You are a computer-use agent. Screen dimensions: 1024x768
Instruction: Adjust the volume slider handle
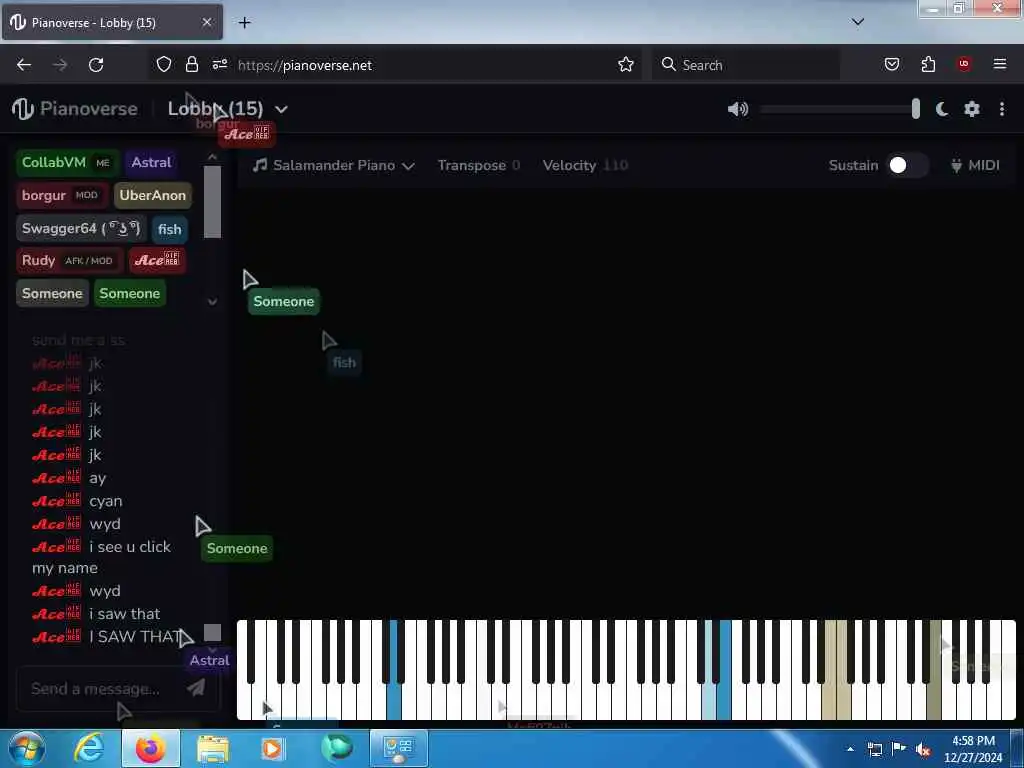click(916, 109)
